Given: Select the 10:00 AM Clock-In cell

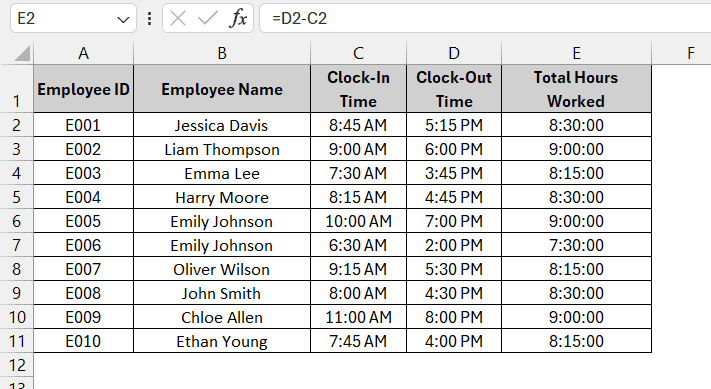Looking at the screenshot, I should pyautogui.click(x=358, y=221).
